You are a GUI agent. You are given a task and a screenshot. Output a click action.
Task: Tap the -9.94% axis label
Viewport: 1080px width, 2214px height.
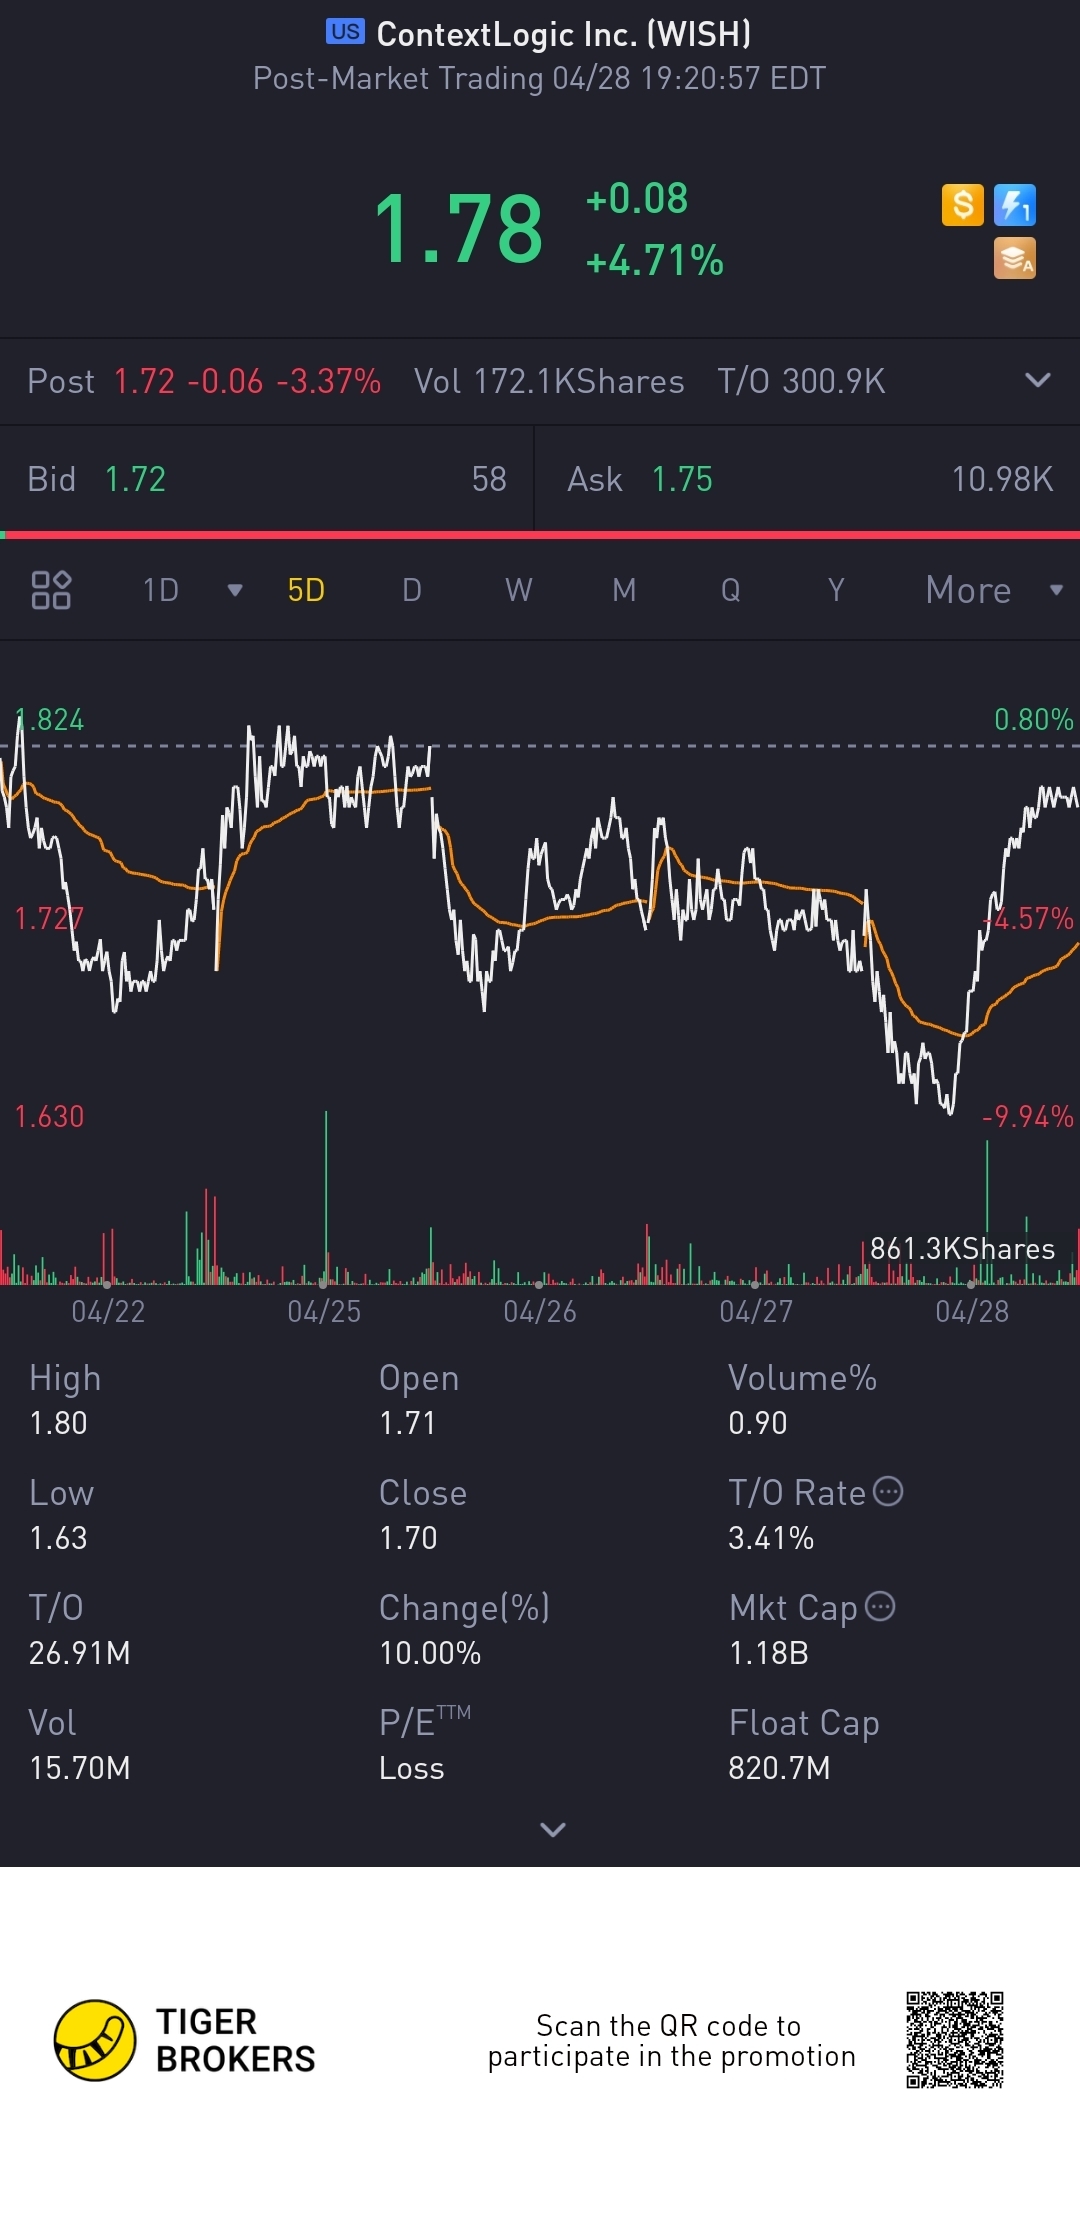(x=1028, y=1116)
